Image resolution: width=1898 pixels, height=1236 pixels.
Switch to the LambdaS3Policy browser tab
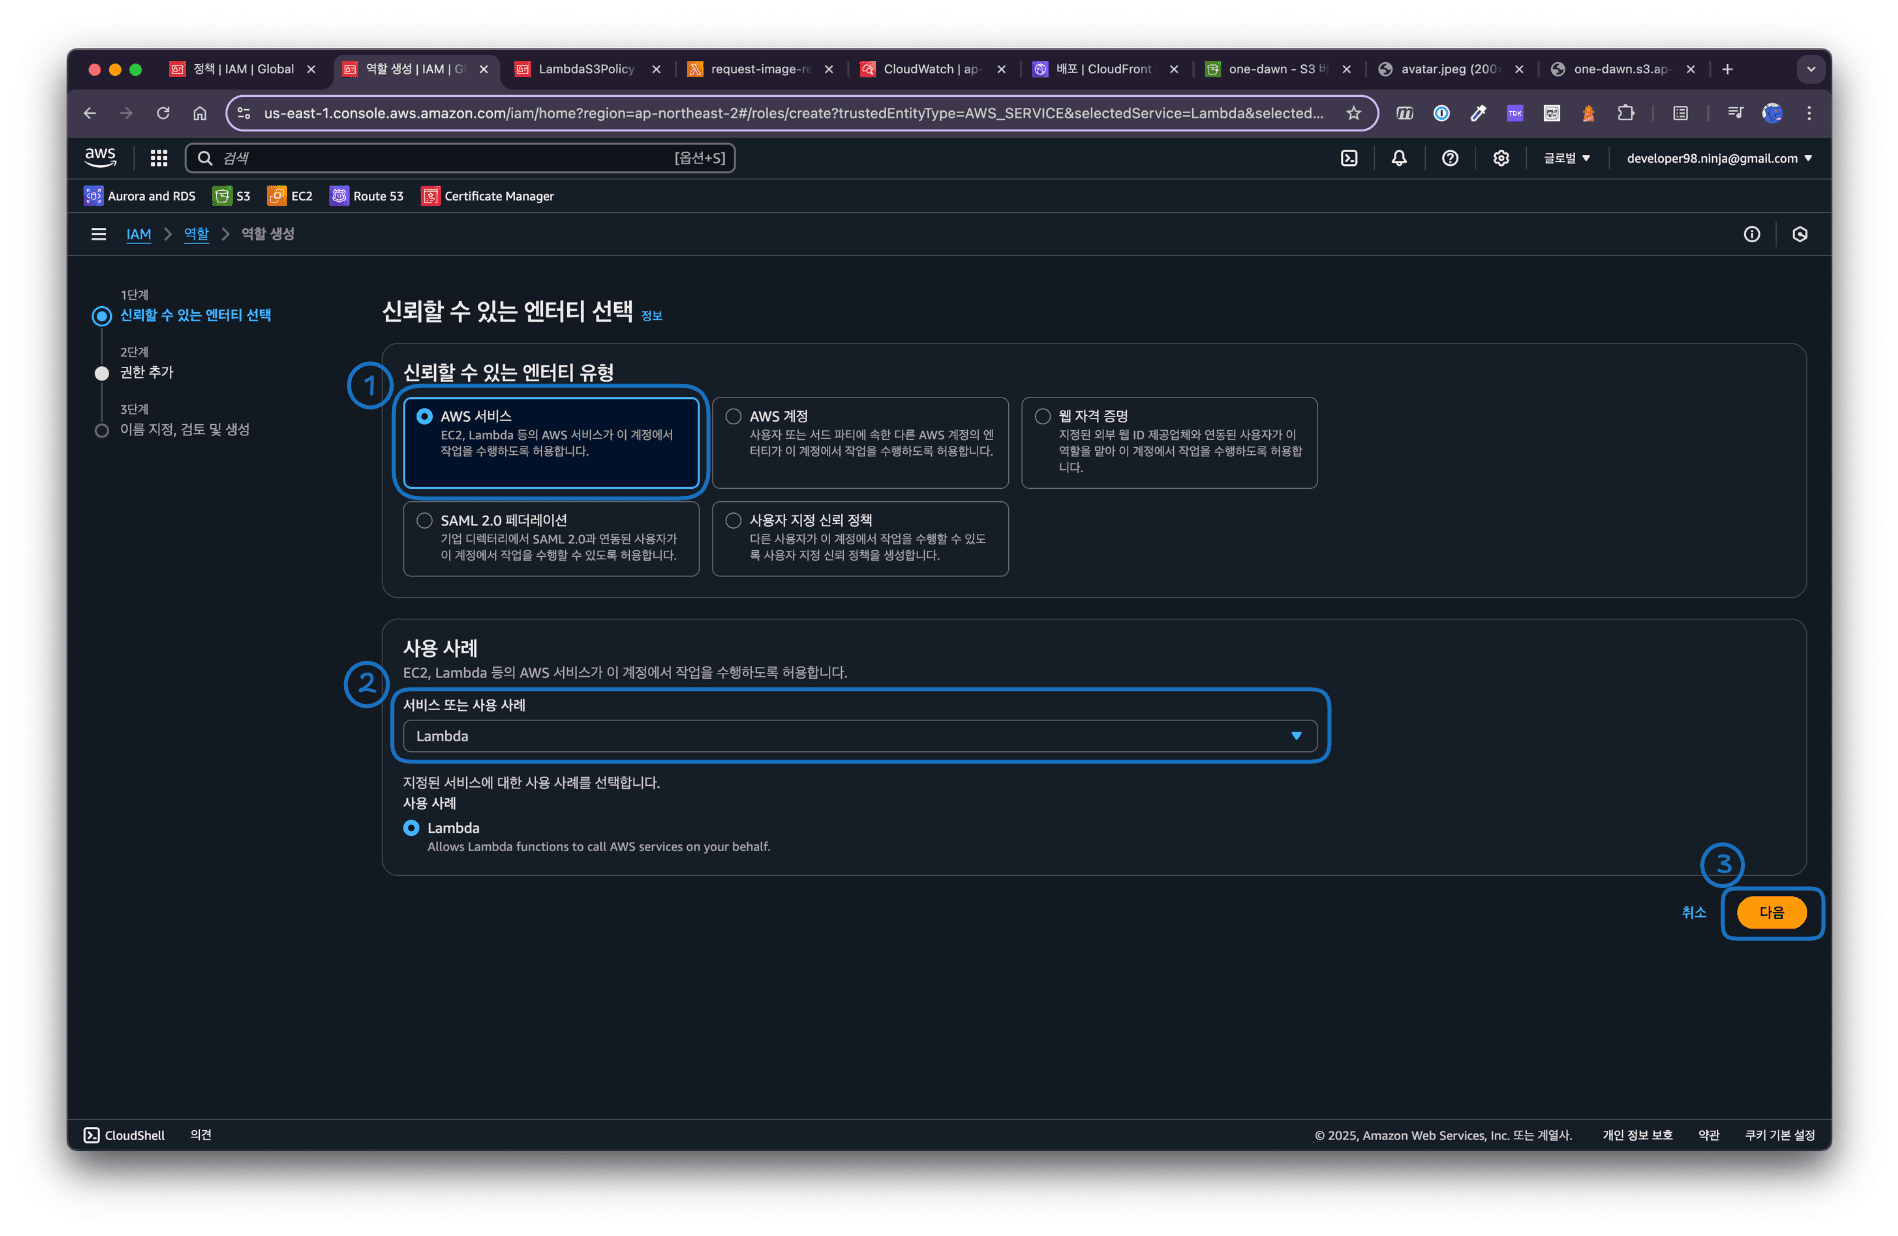click(x=586, y=69)
